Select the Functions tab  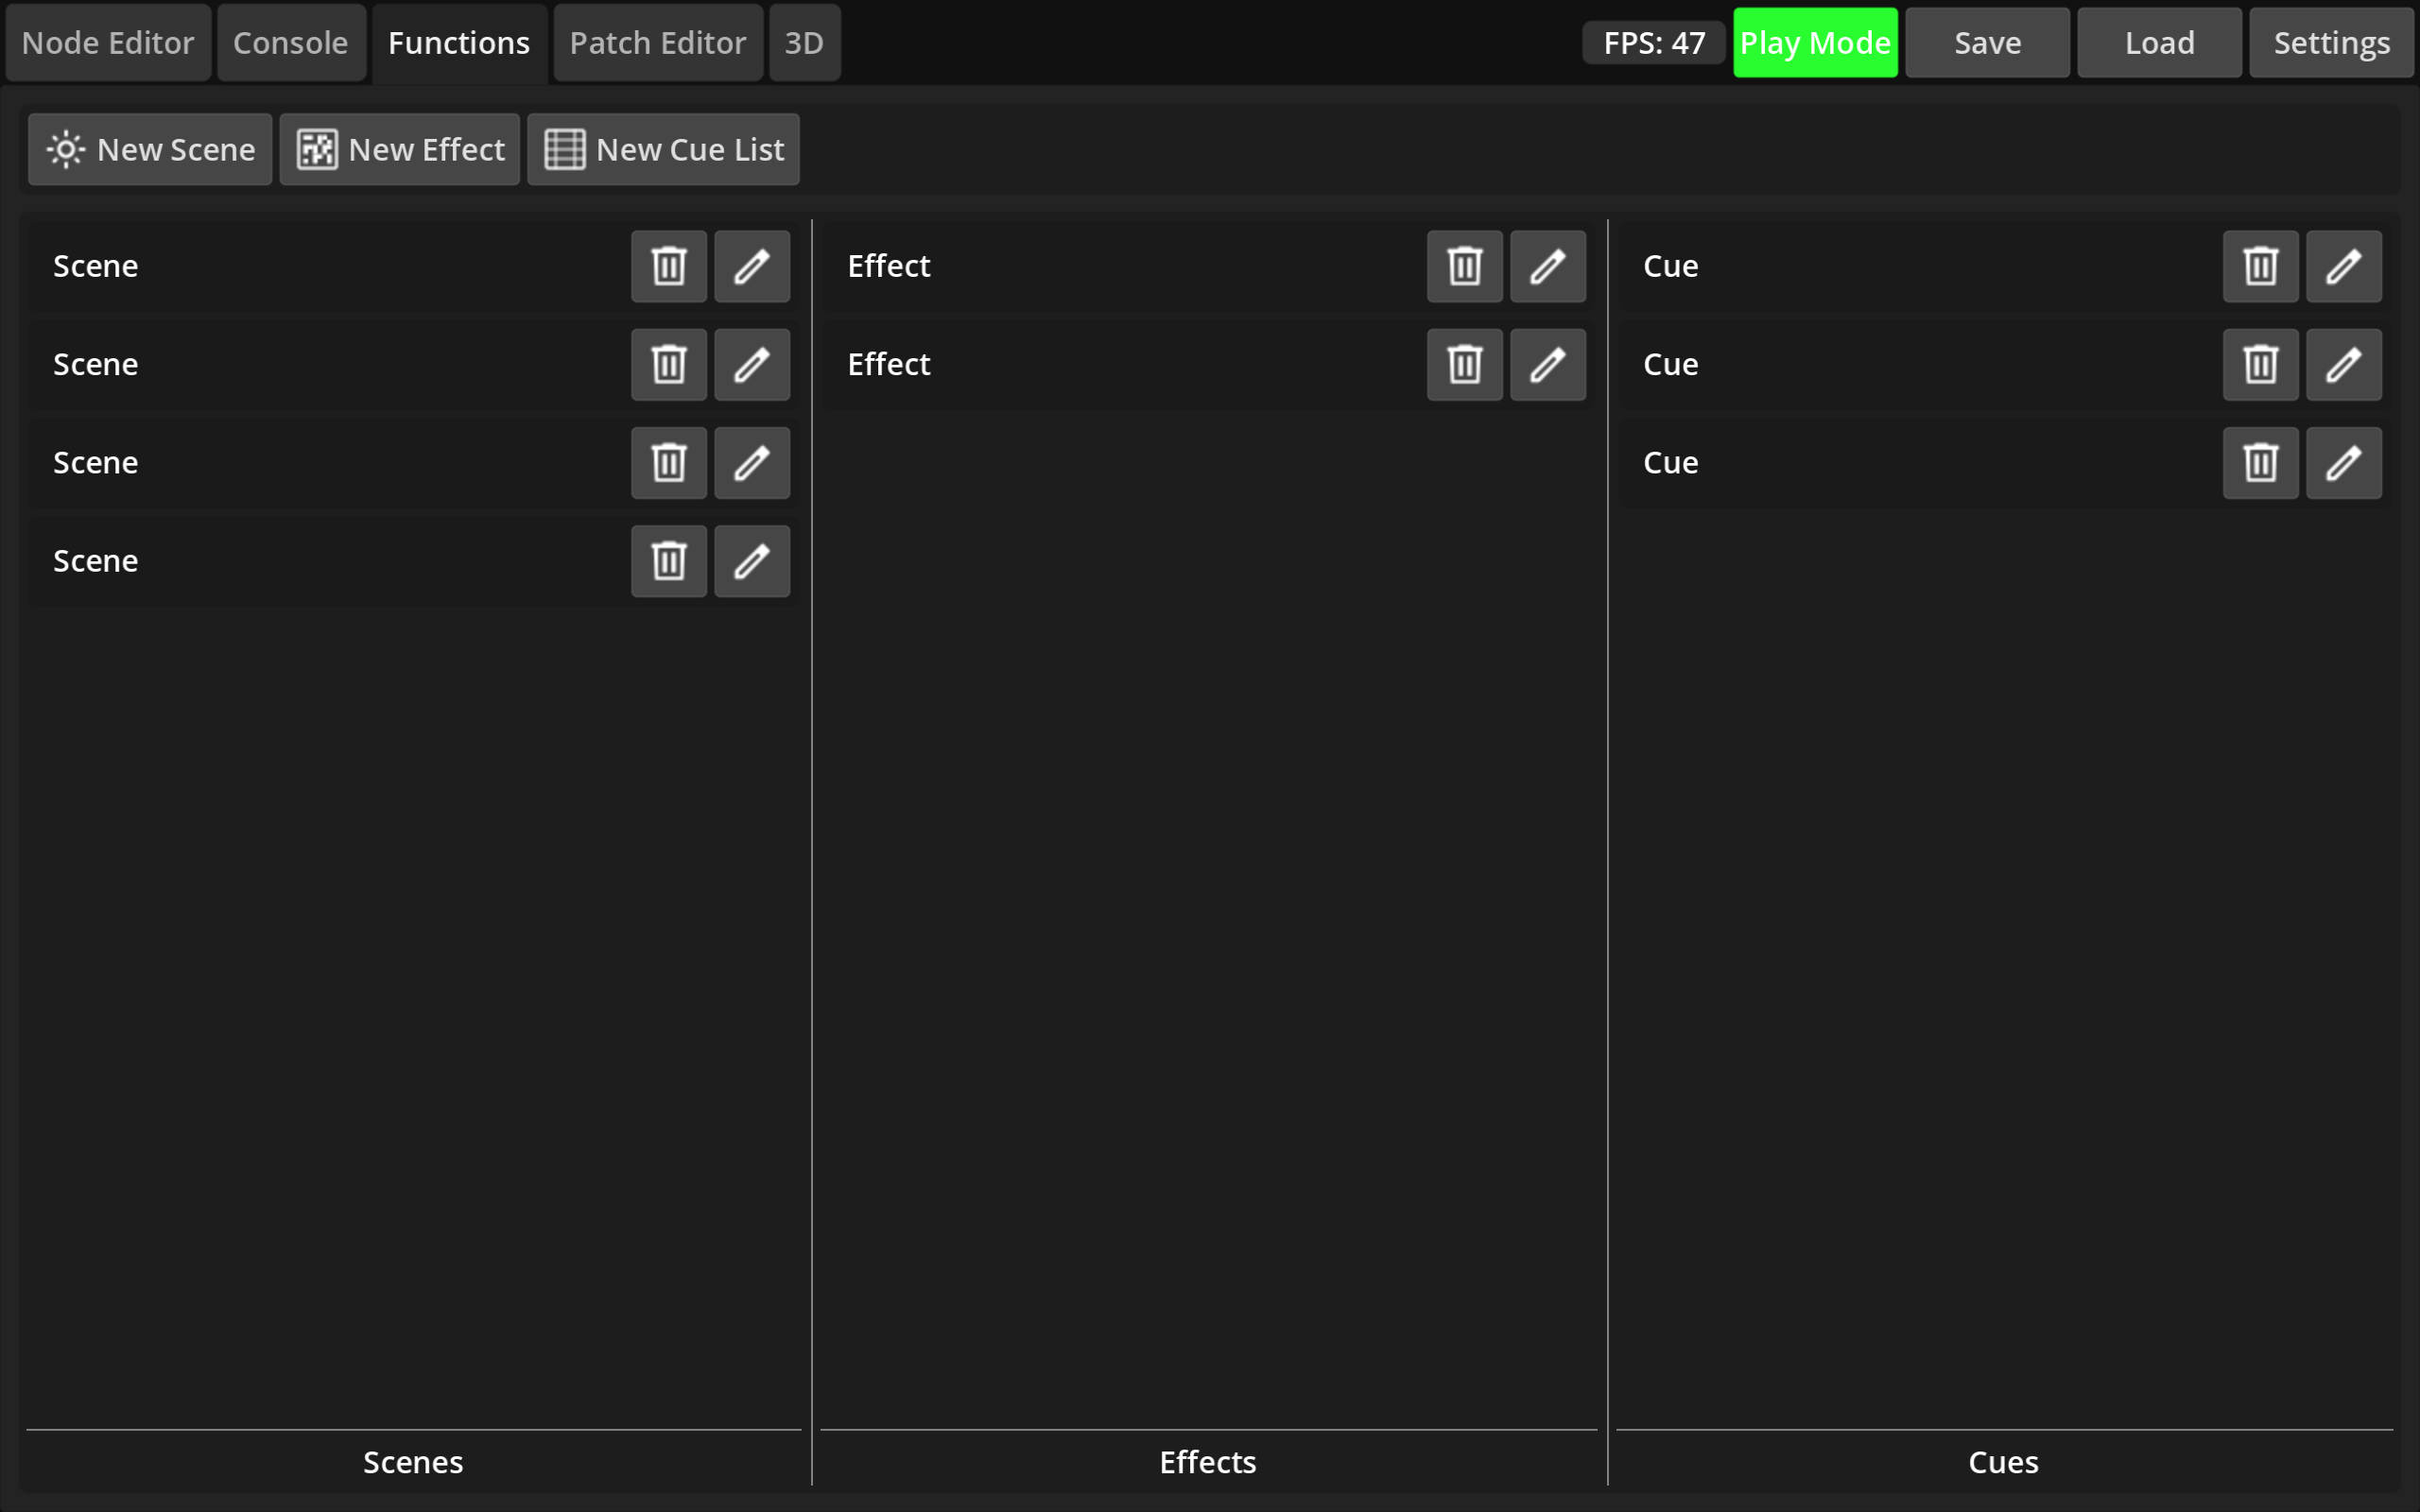tap(459, 43)
